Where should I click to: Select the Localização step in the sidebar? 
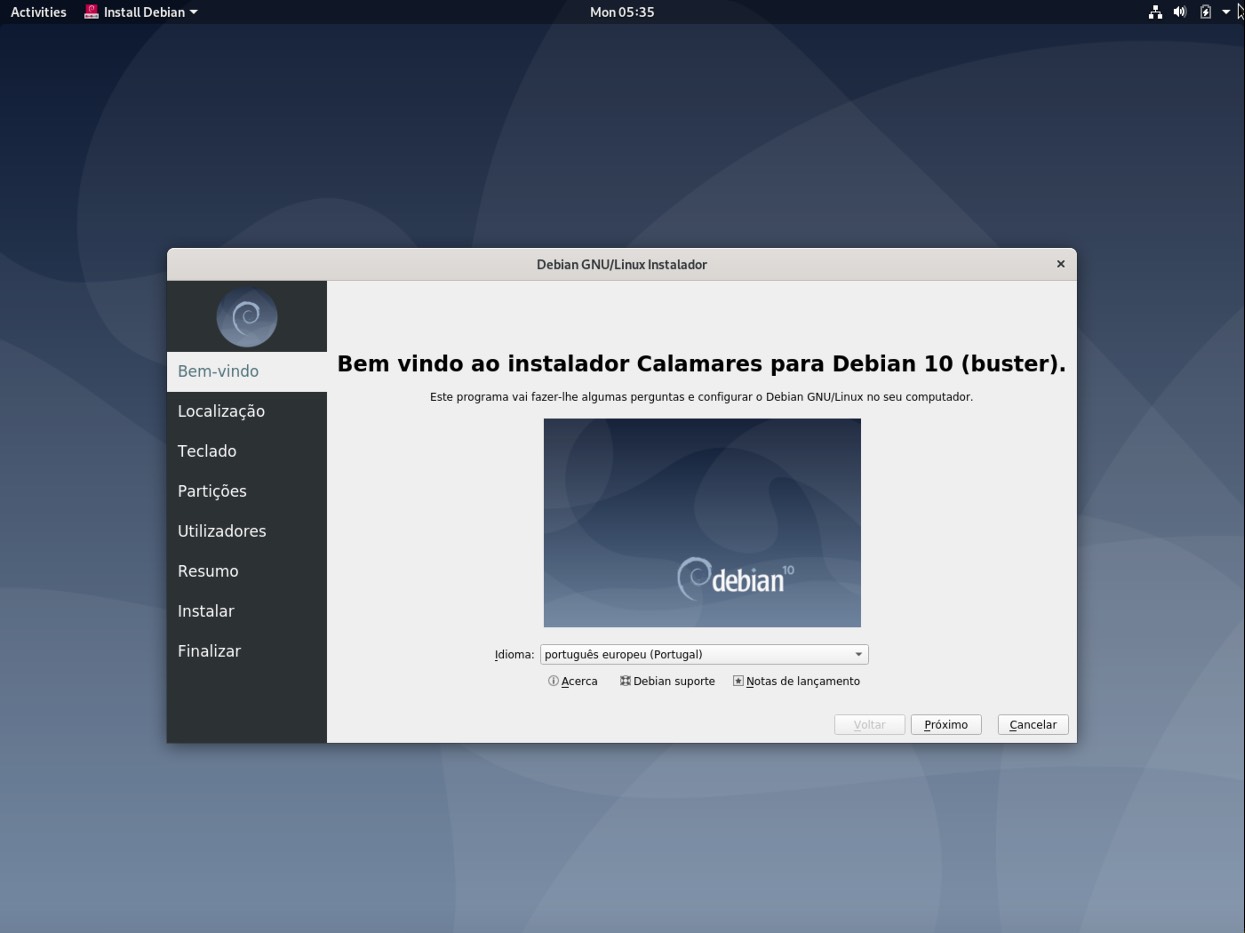click(x=220, y=411)
